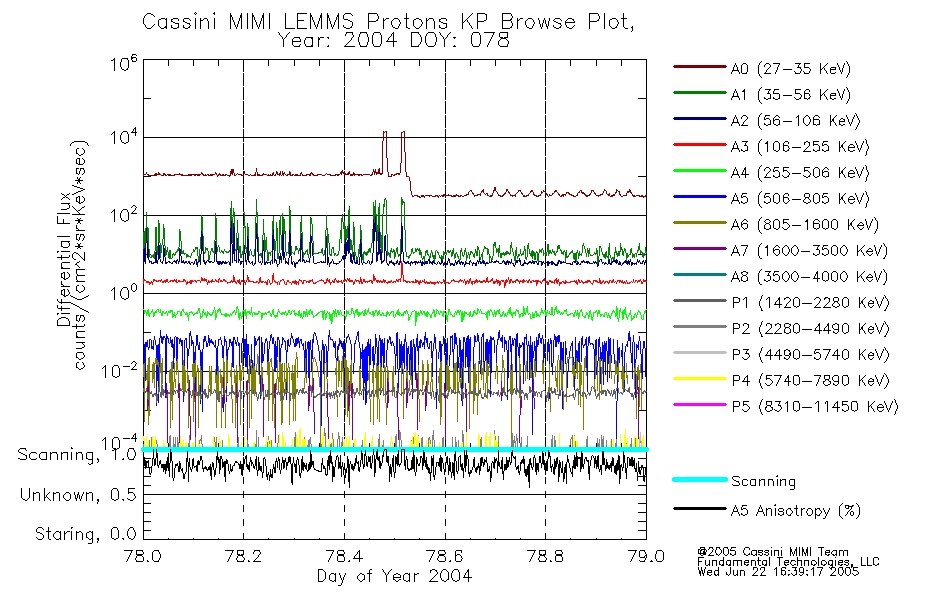Click the A6 (805-1600 KeV) legend label
The width and height of the screenshot is (950, 600).
pyautogui.click(x=805, y=225)
